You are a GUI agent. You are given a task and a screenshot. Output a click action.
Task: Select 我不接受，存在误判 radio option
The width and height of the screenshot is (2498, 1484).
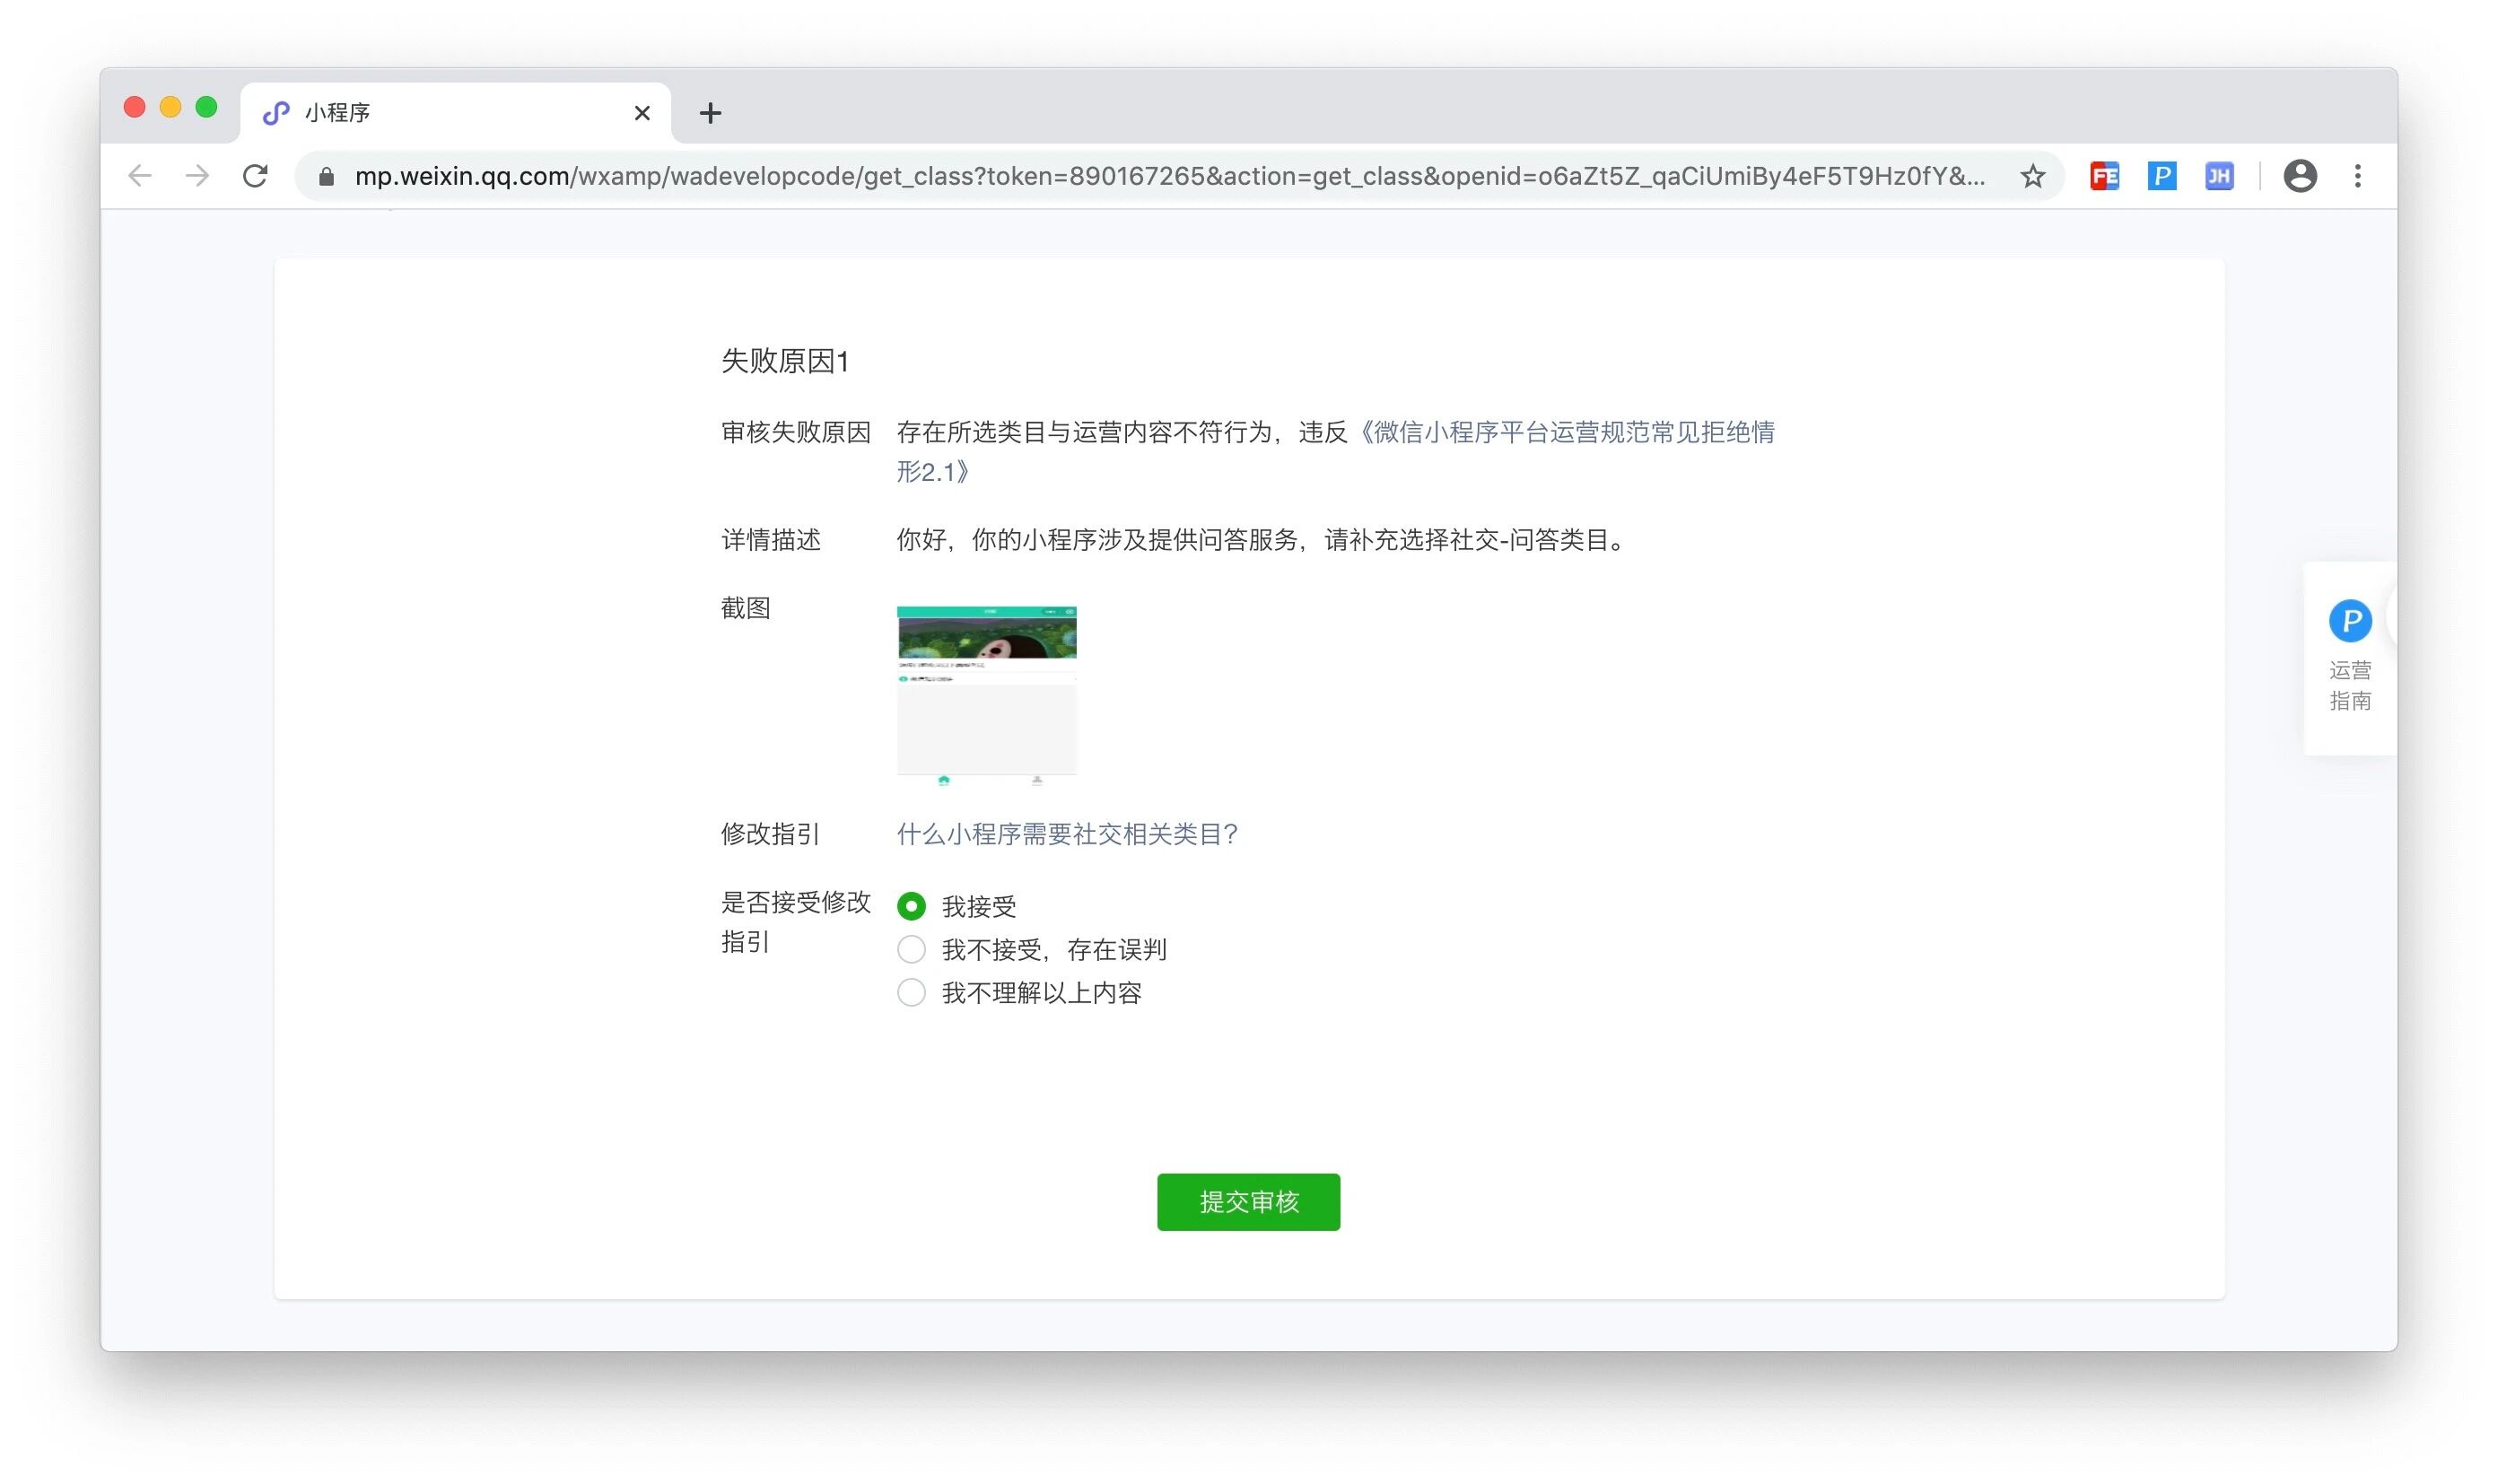tap(911, 949)
